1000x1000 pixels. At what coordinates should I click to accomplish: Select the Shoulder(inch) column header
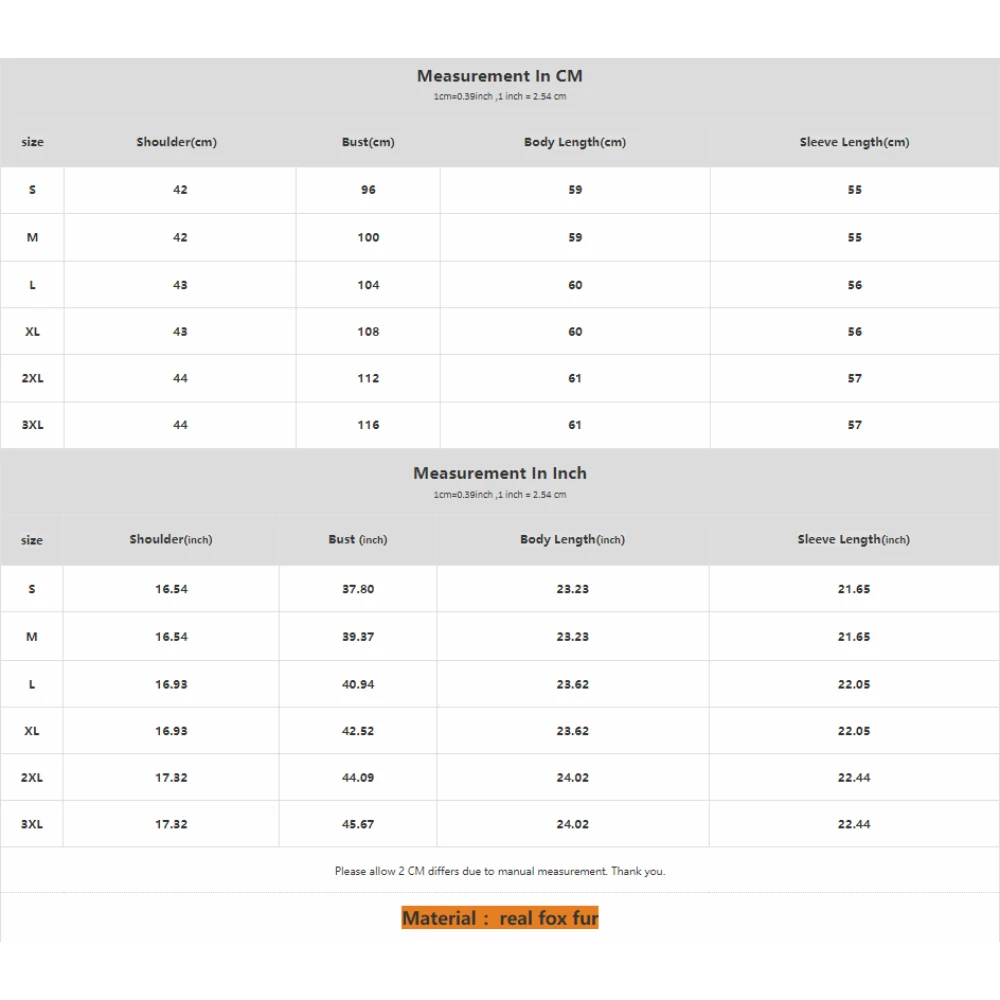tap(171, 540)
